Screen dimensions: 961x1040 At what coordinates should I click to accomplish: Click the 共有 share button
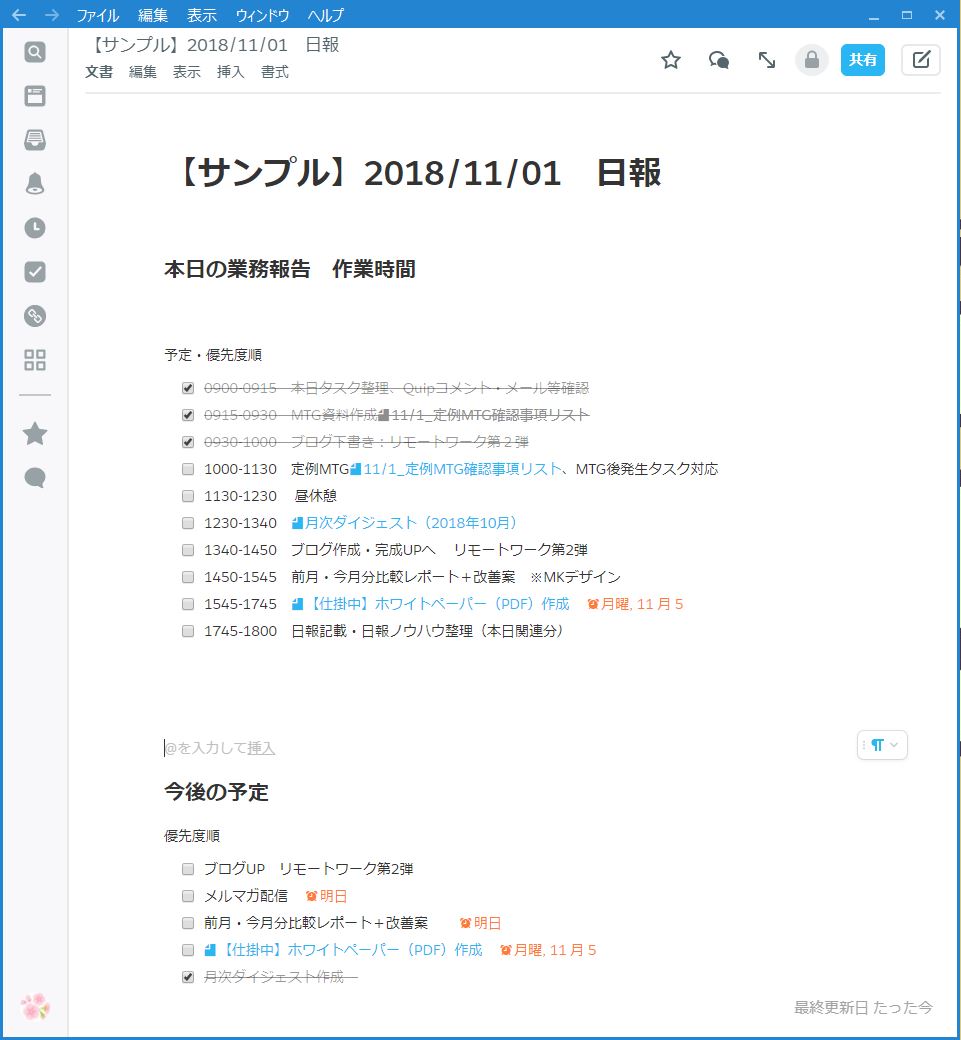862,60
